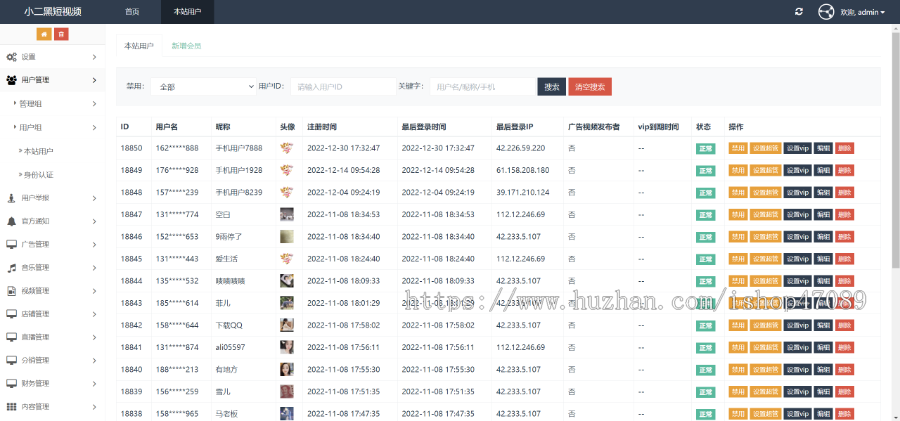Click 设置超管 button for user 18849
This screenshot has height=421, width=900.
[x=766, y=170]
